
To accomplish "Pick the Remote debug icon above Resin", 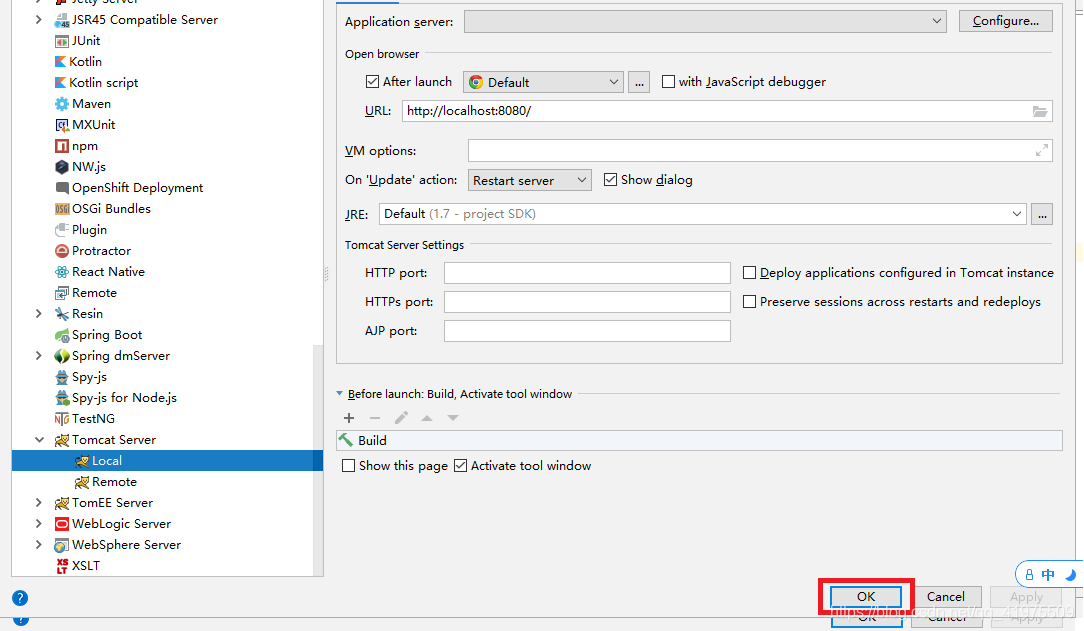I will coord(62,293).
